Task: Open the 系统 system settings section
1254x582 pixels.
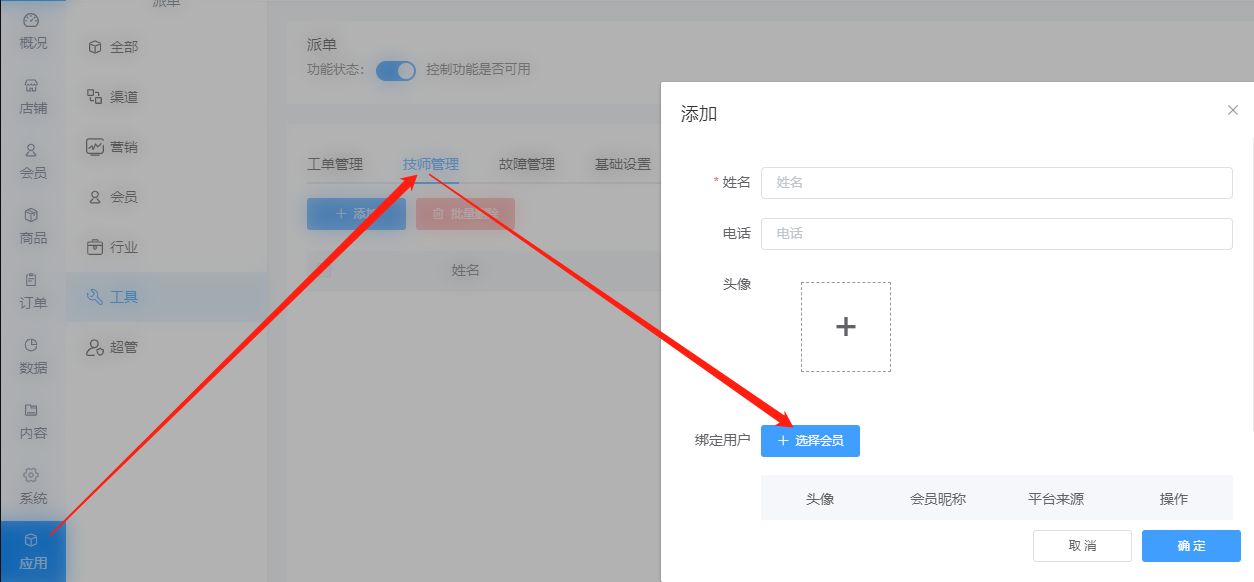Action: click(32, 482)
